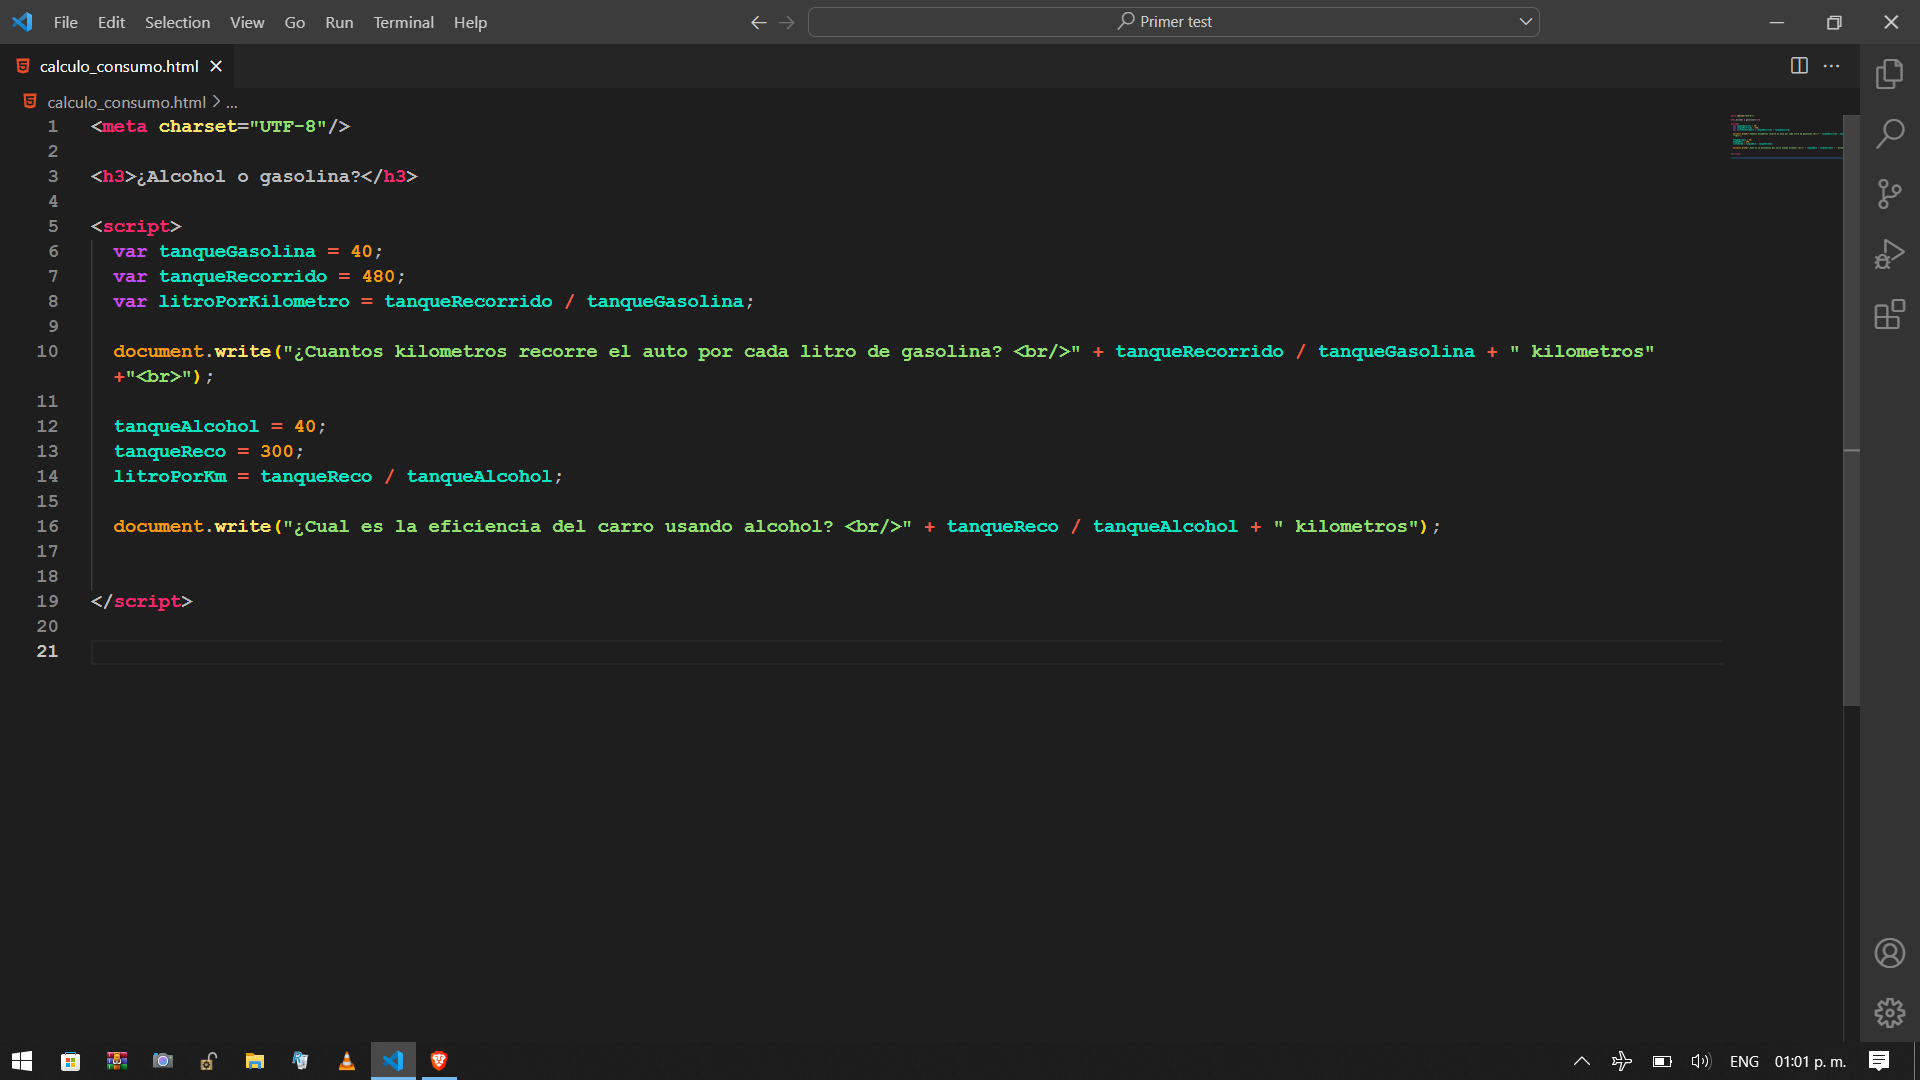Launch VLC media player from the taskbar
The image size is (1920, 1080).
pos(347,1061)
